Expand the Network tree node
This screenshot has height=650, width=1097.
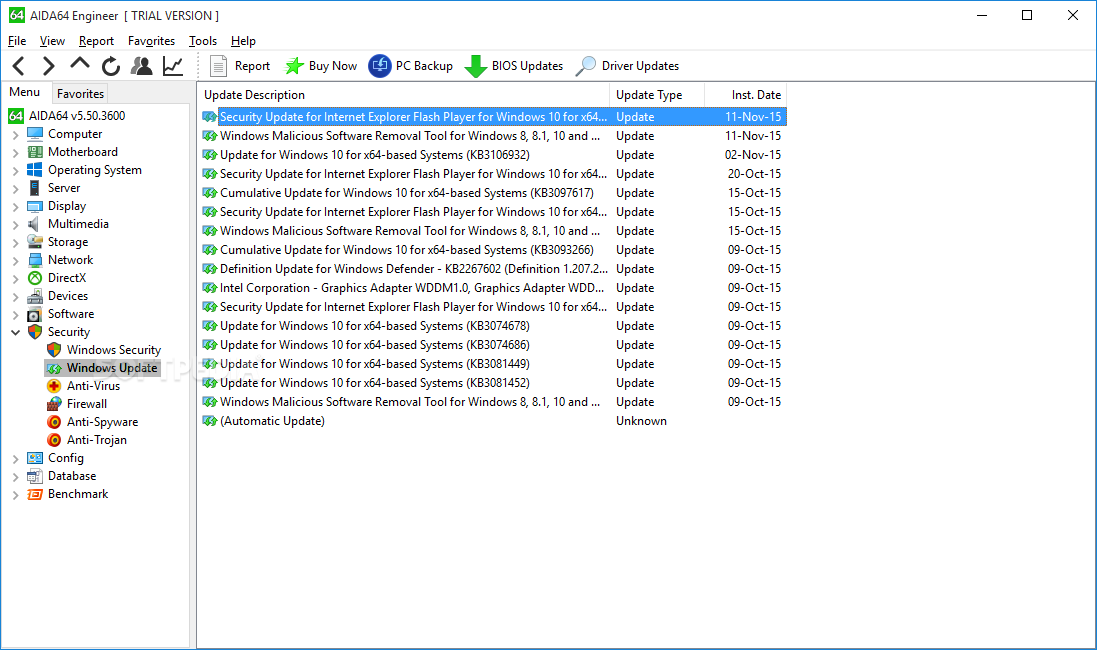click(15, 260)
